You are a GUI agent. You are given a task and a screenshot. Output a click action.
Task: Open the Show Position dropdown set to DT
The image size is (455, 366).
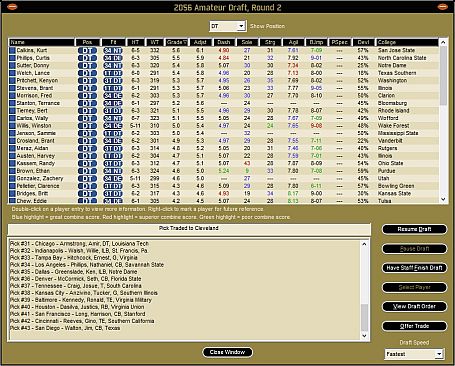(x=228, y=26)
